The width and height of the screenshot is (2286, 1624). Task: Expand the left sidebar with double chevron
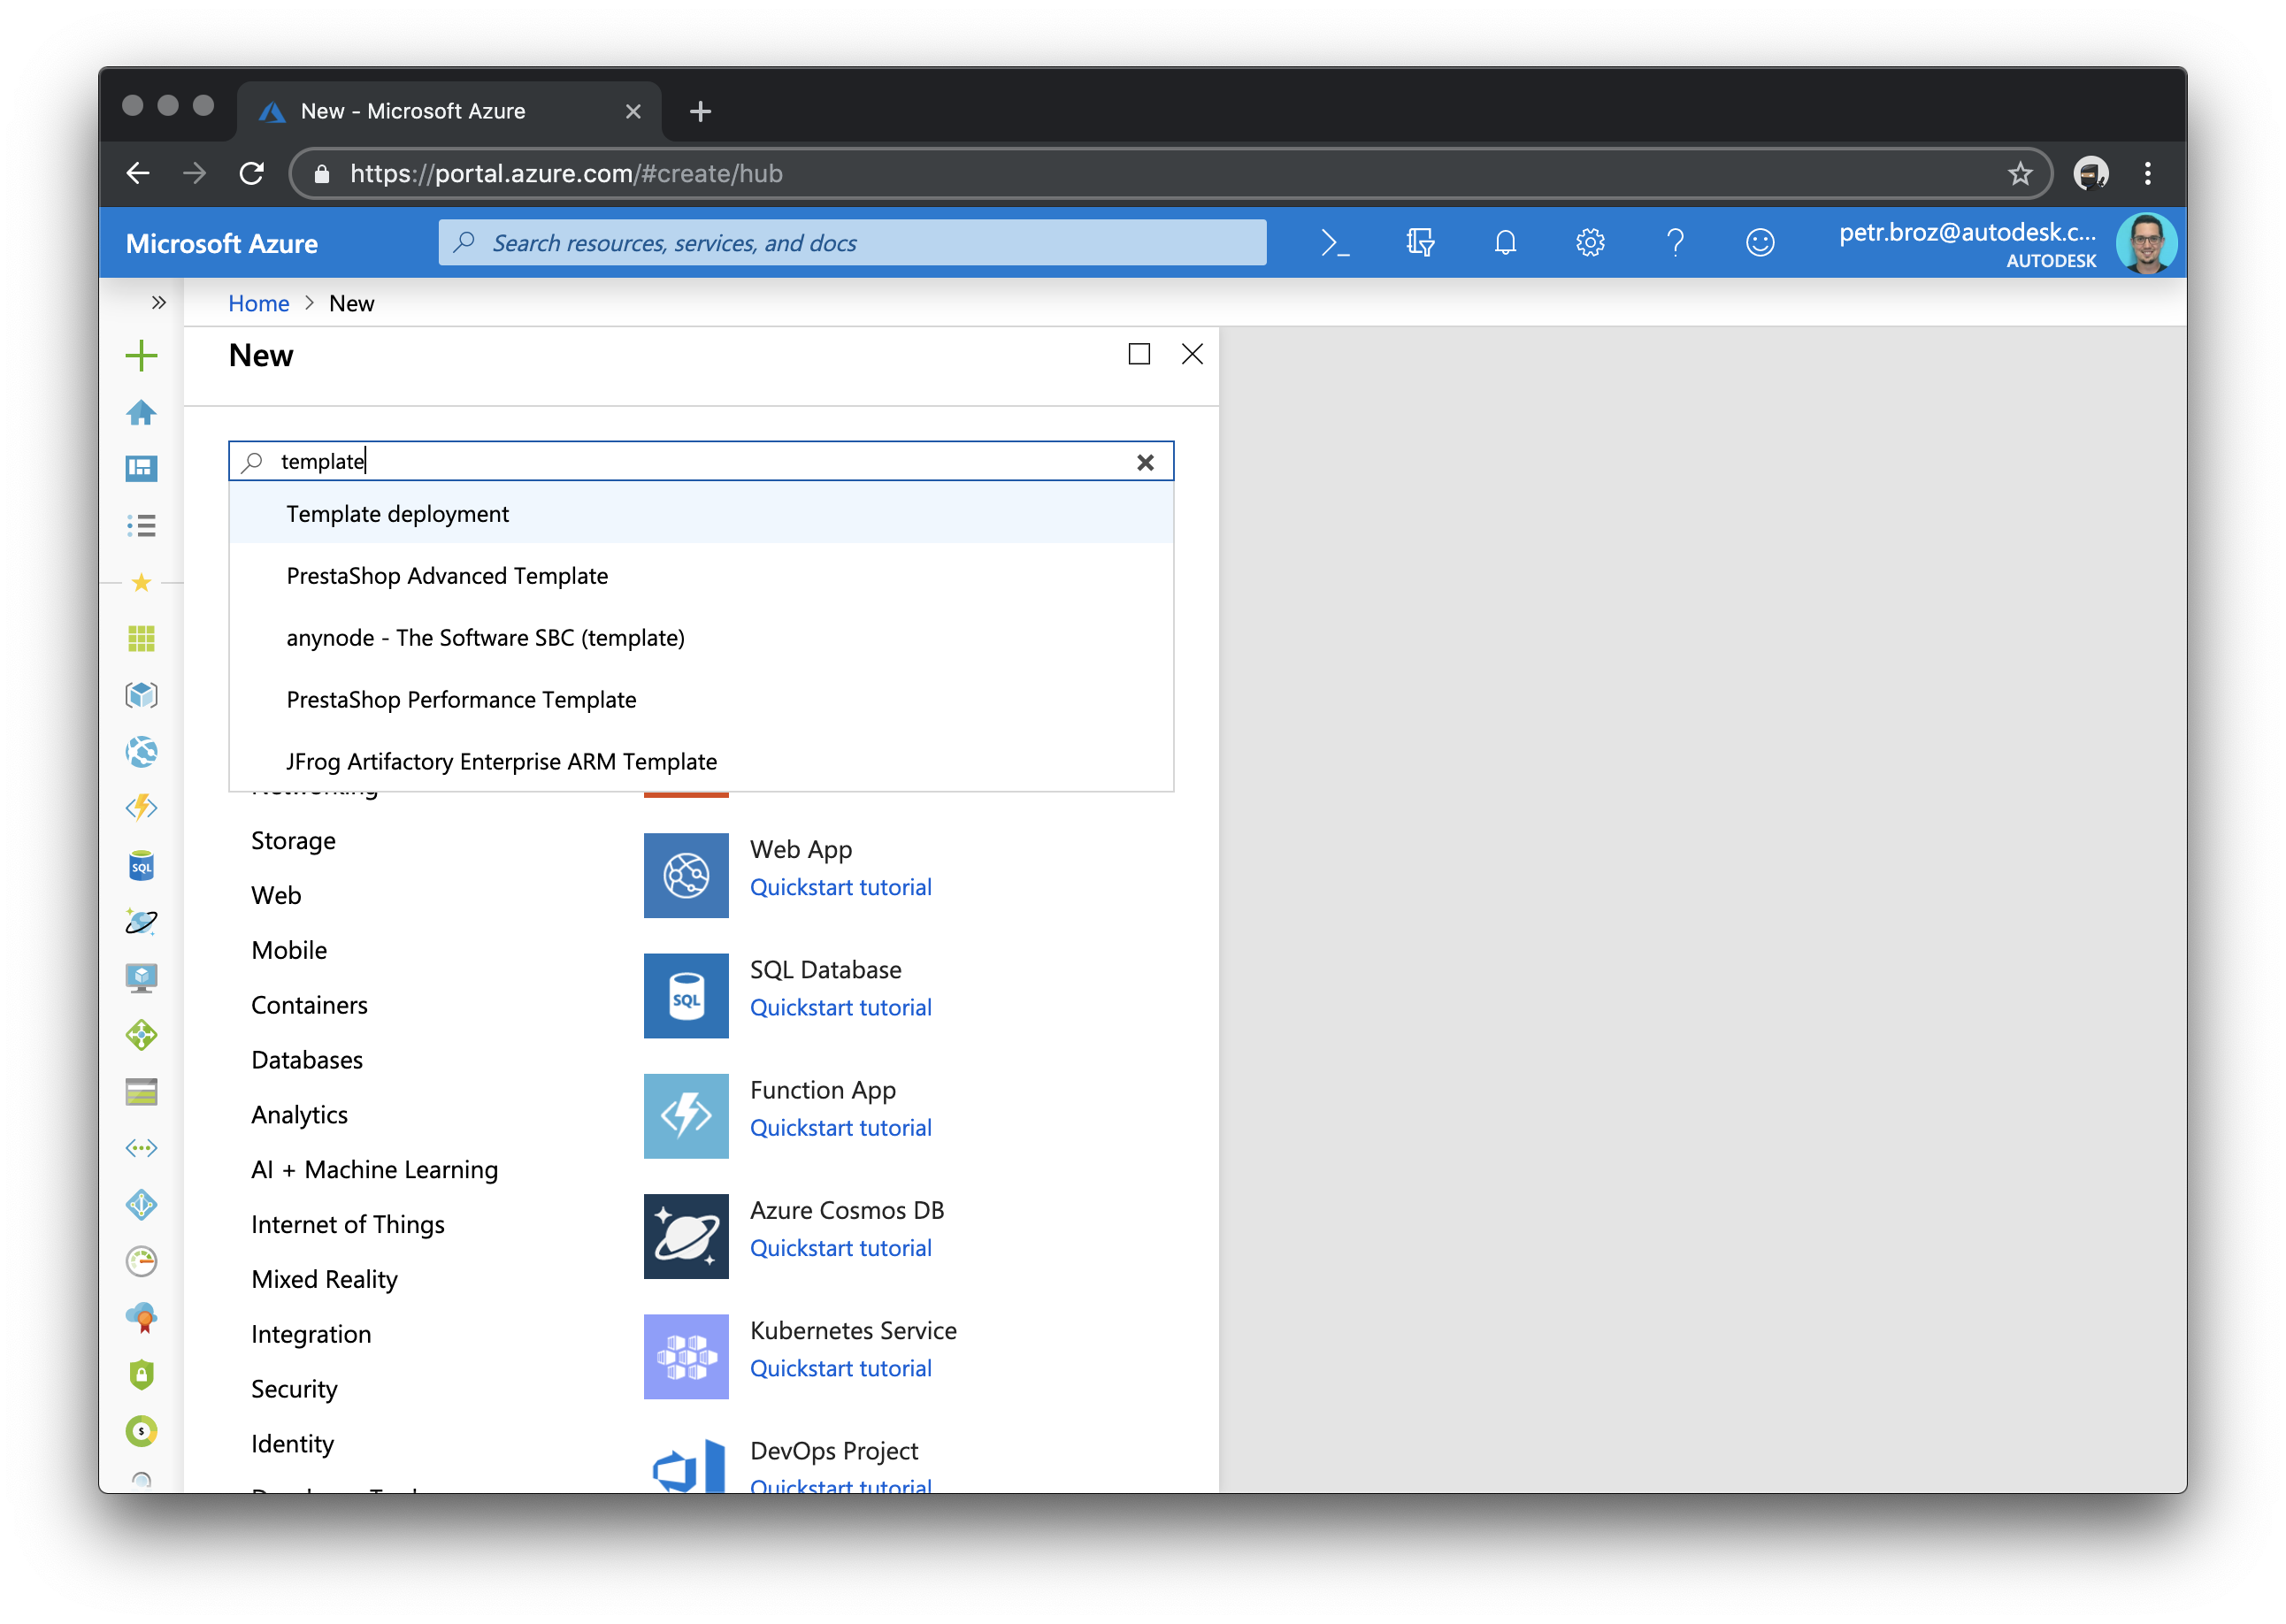click(158, 302)
